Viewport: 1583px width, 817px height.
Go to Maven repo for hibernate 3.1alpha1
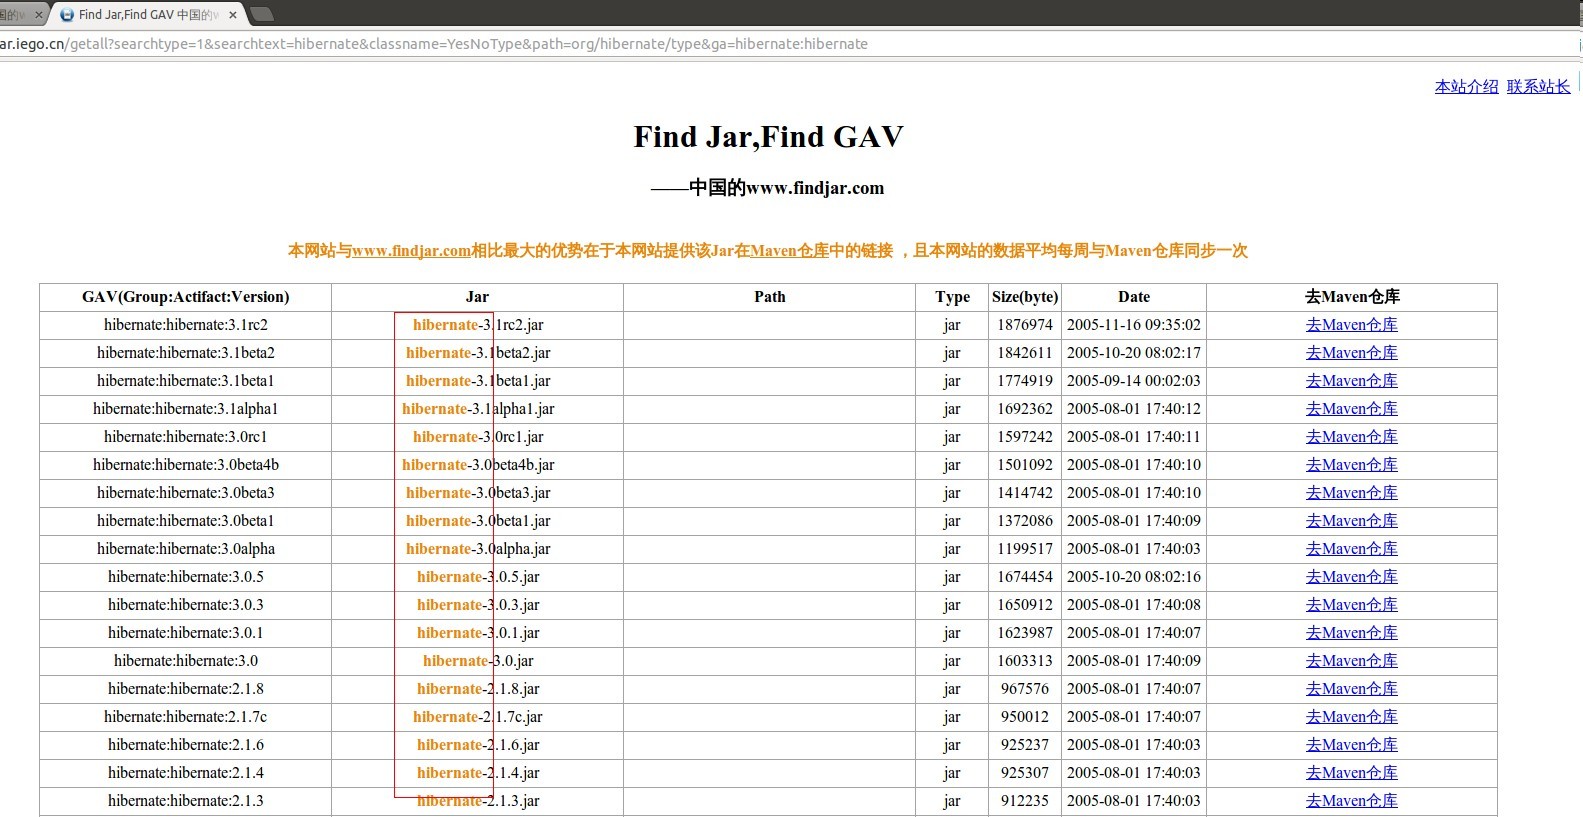click(x=1352, y=409)
